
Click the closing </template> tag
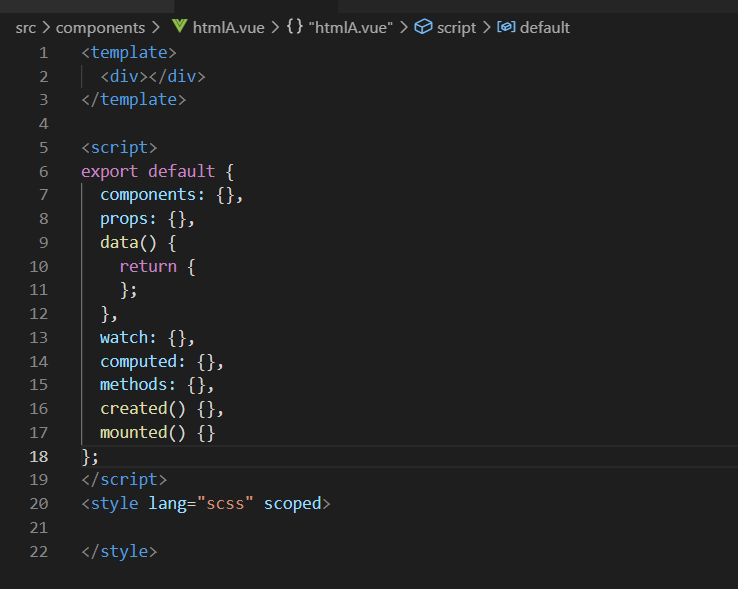point(134,100)
